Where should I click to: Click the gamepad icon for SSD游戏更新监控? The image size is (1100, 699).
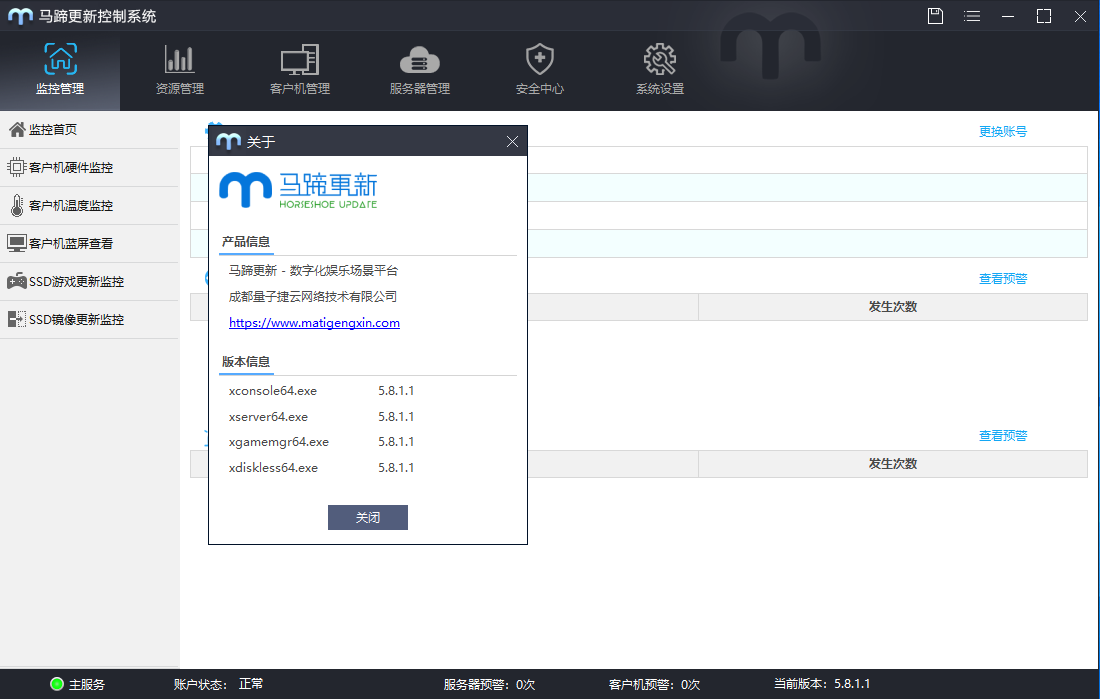[17, 281]
